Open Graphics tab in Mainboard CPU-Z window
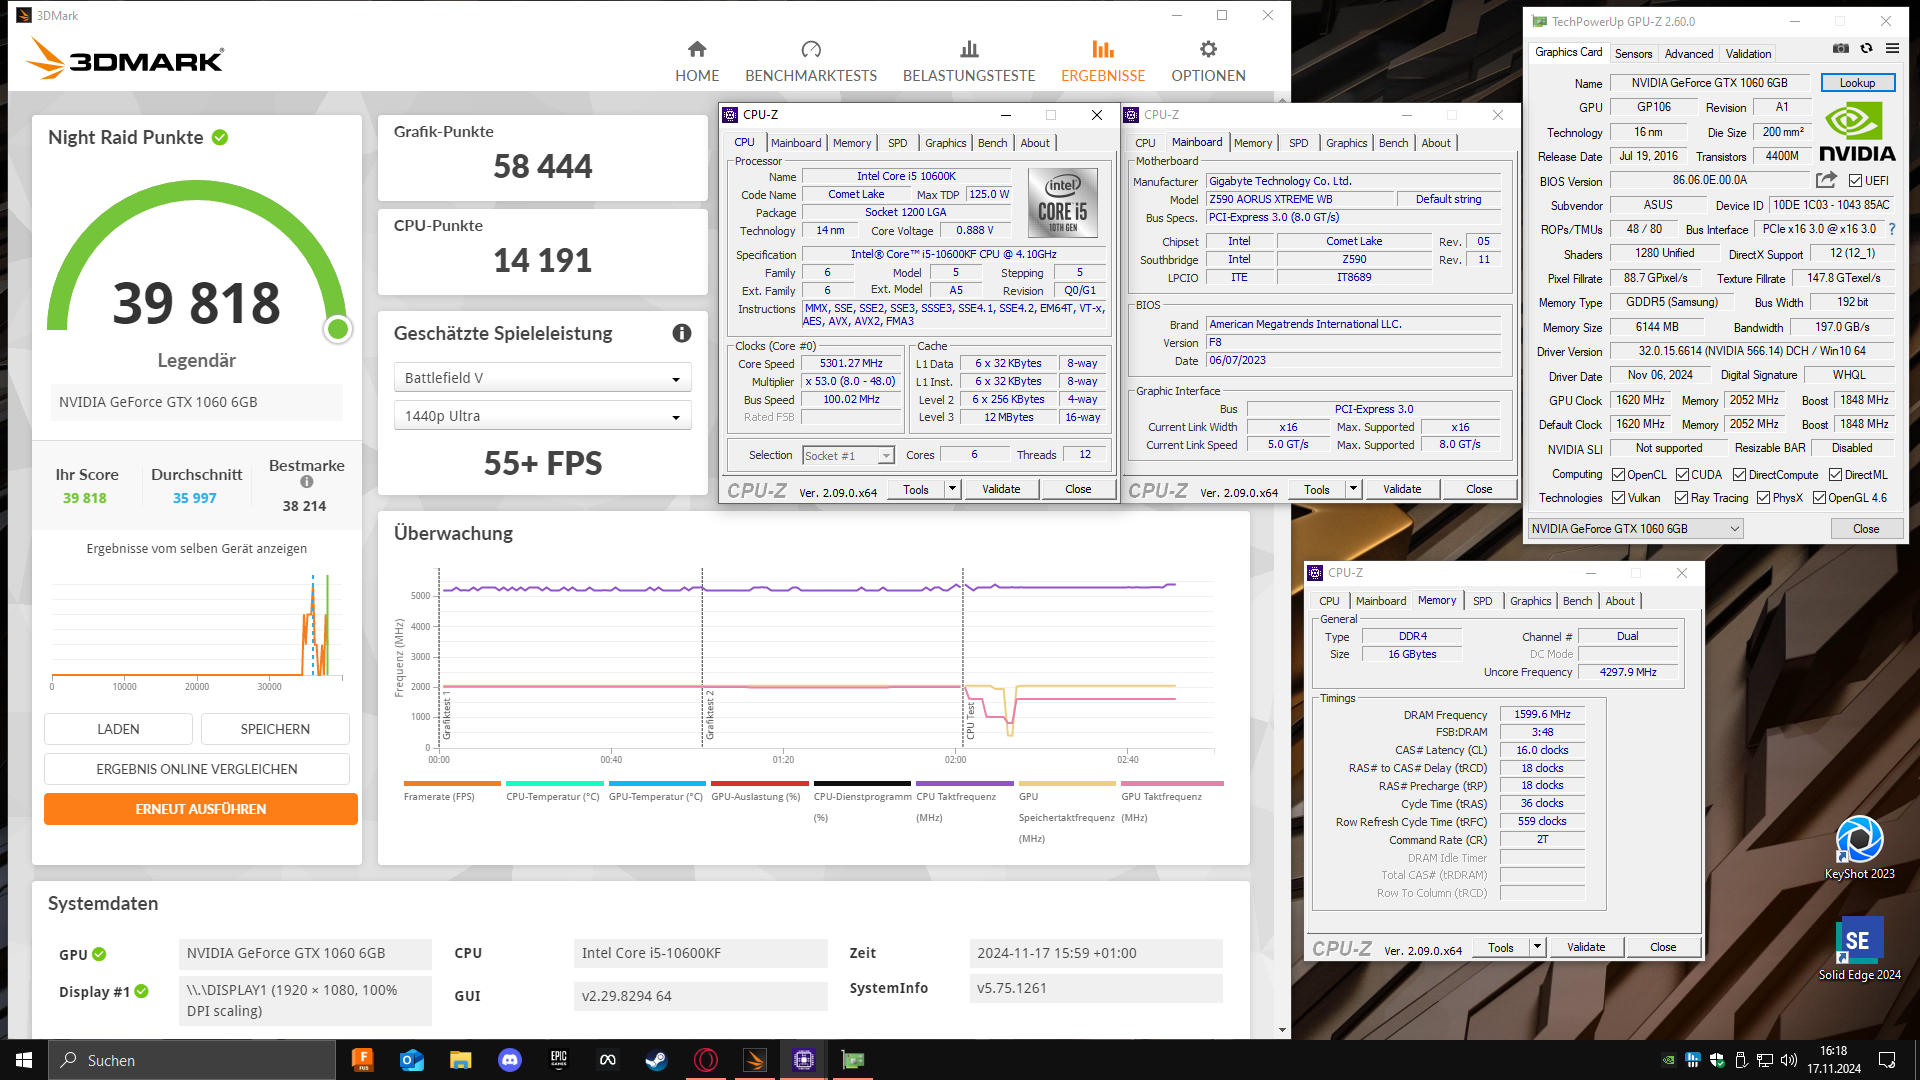This screenshot has height=1080, width=1920. coord(1346,143)
